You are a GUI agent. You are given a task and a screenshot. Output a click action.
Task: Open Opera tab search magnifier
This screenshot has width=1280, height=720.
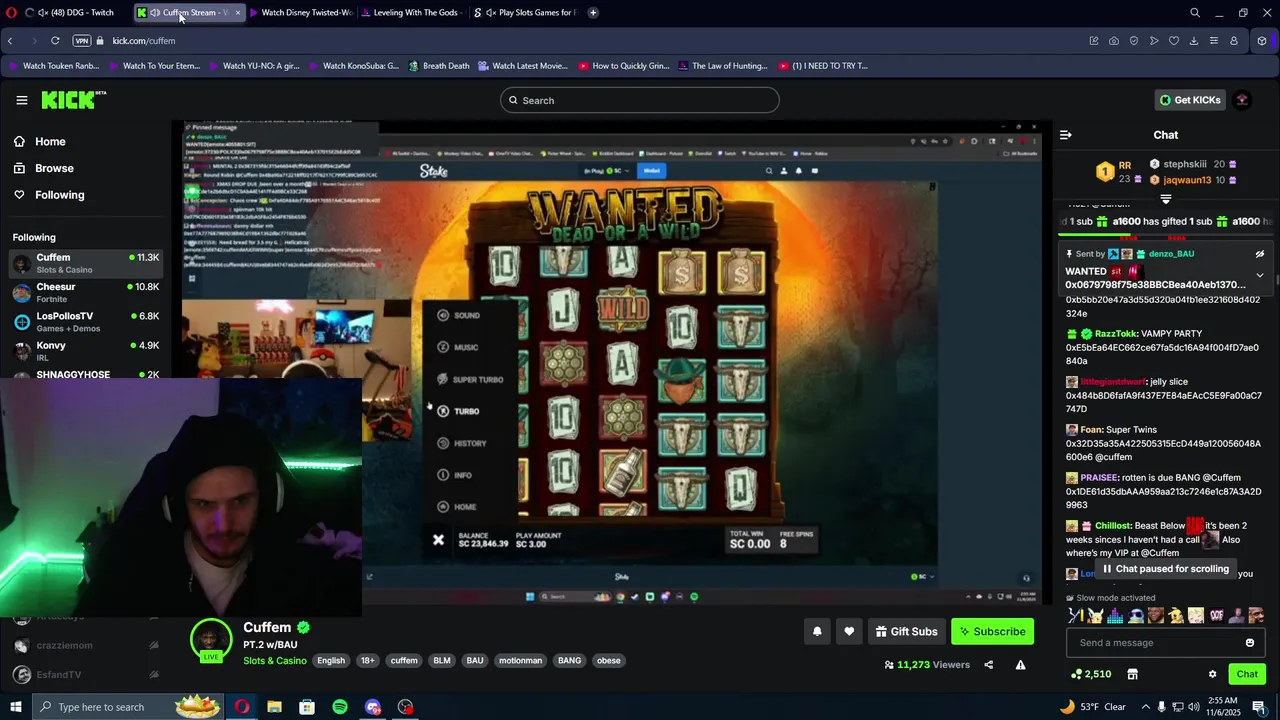tap(1195, 13)
